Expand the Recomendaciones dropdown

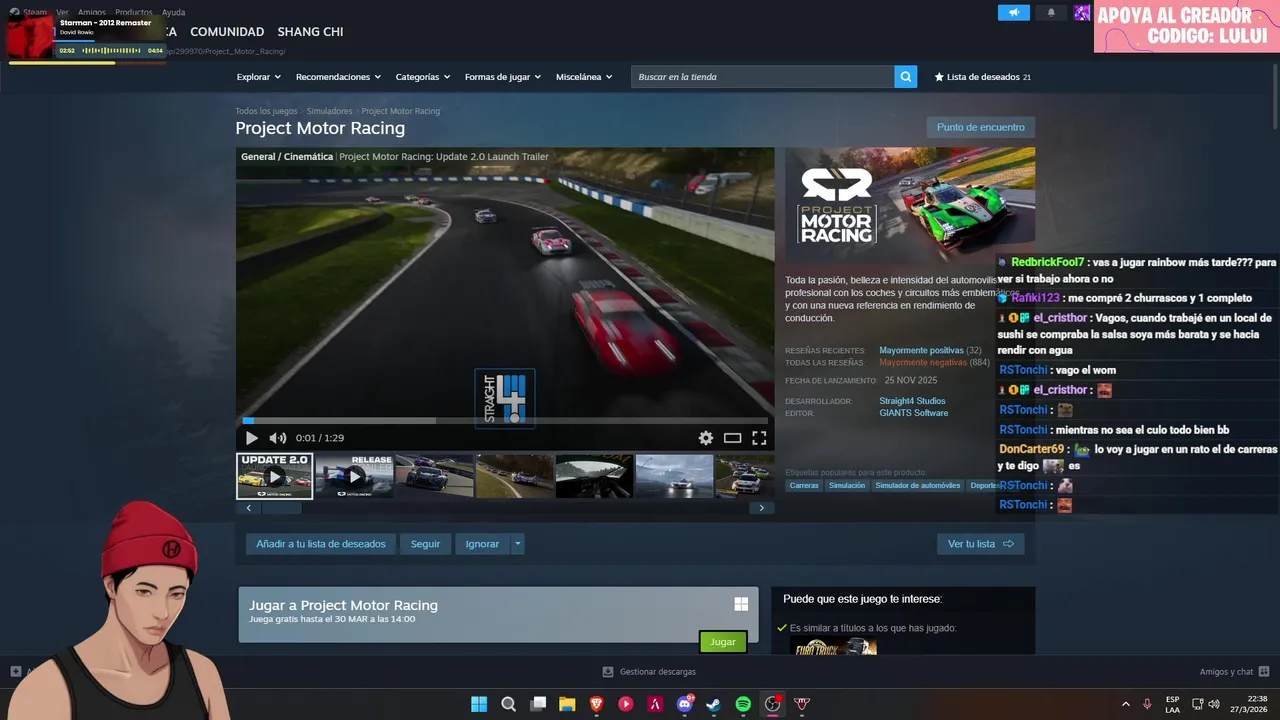pos(338,77)
